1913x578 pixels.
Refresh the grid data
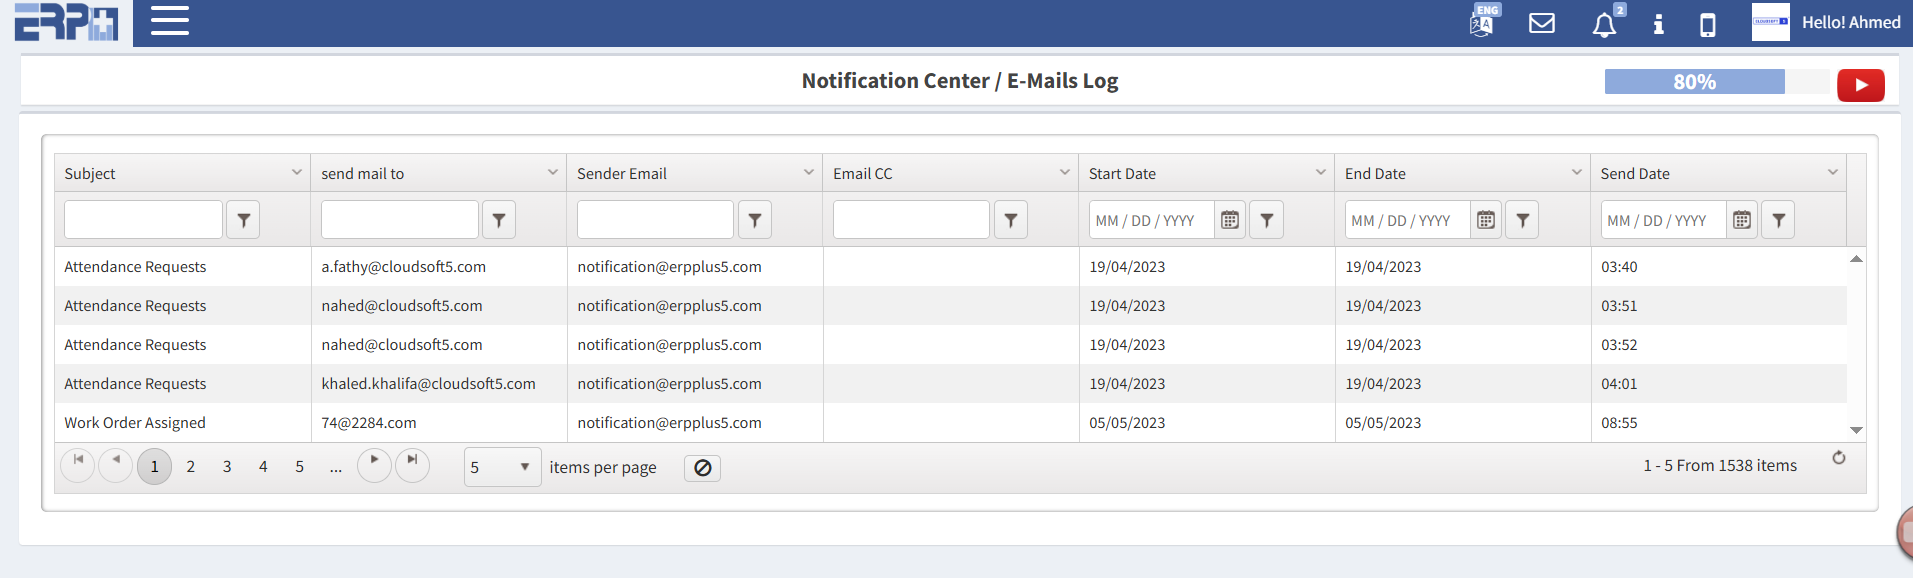point(1838,458)
